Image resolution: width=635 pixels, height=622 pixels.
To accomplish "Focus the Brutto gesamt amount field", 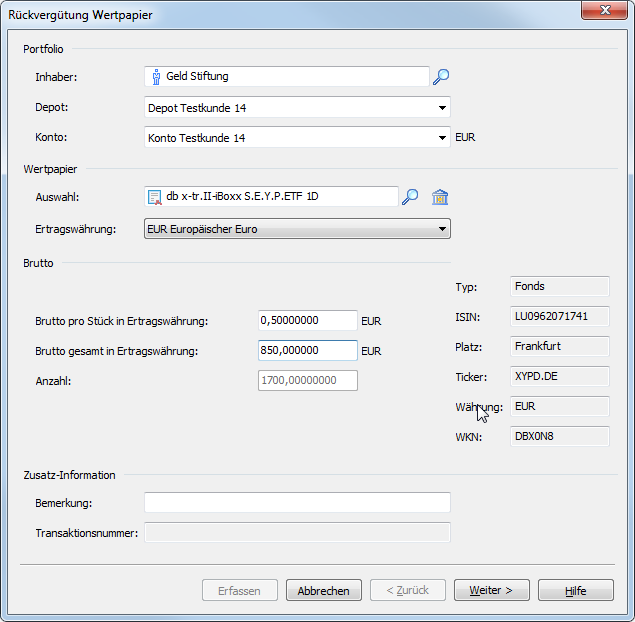I will tap(307, 351).
